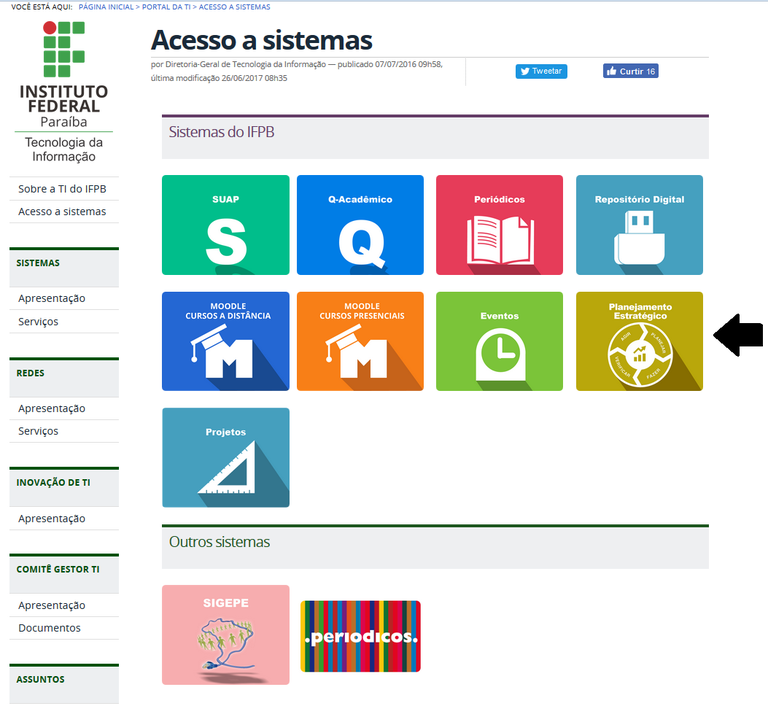
Task: Open the Repositório Digital tile
Action: click(x=639, y=225)
